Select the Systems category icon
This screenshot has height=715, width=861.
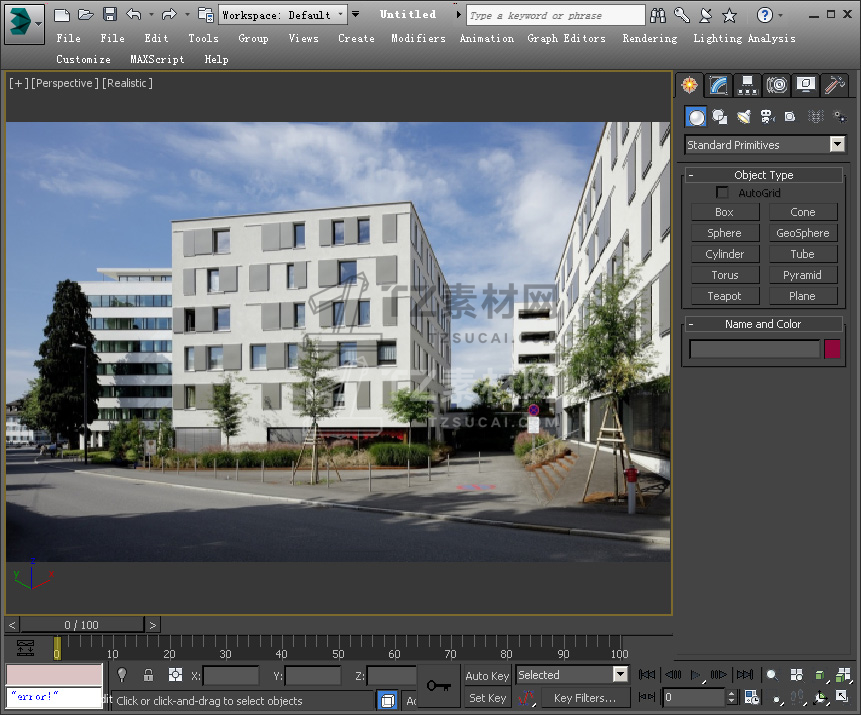pyautogui.click(x=840, y=117)
